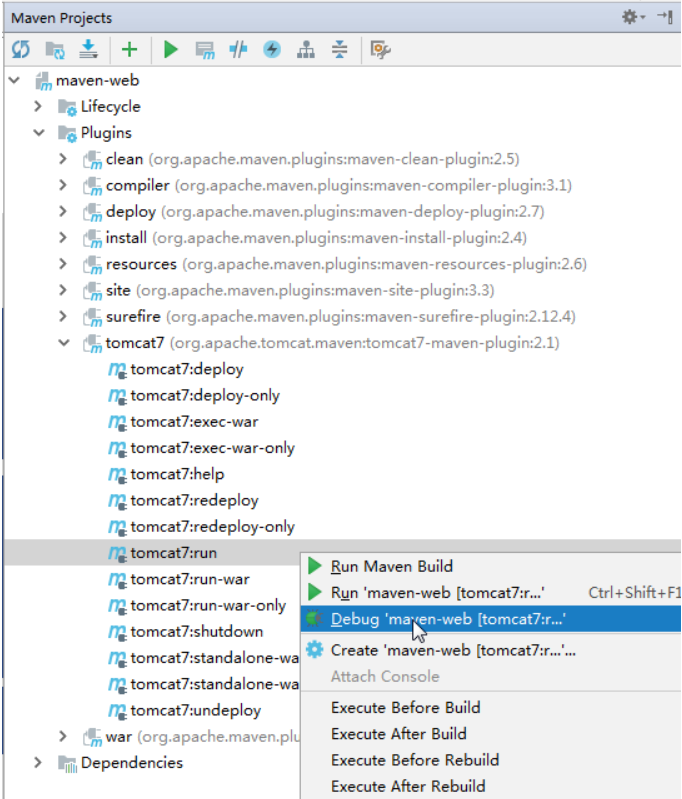Select the tomcat7:run goal
682x799 pixels.
click(x=173, y=553)
